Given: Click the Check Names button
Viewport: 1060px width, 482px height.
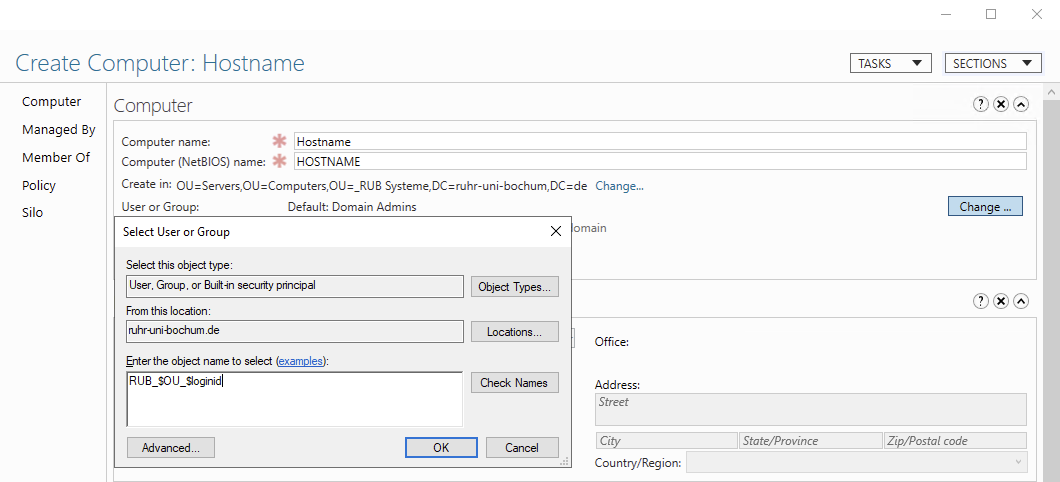Looking at the screenshot, I should pos(515,383).
